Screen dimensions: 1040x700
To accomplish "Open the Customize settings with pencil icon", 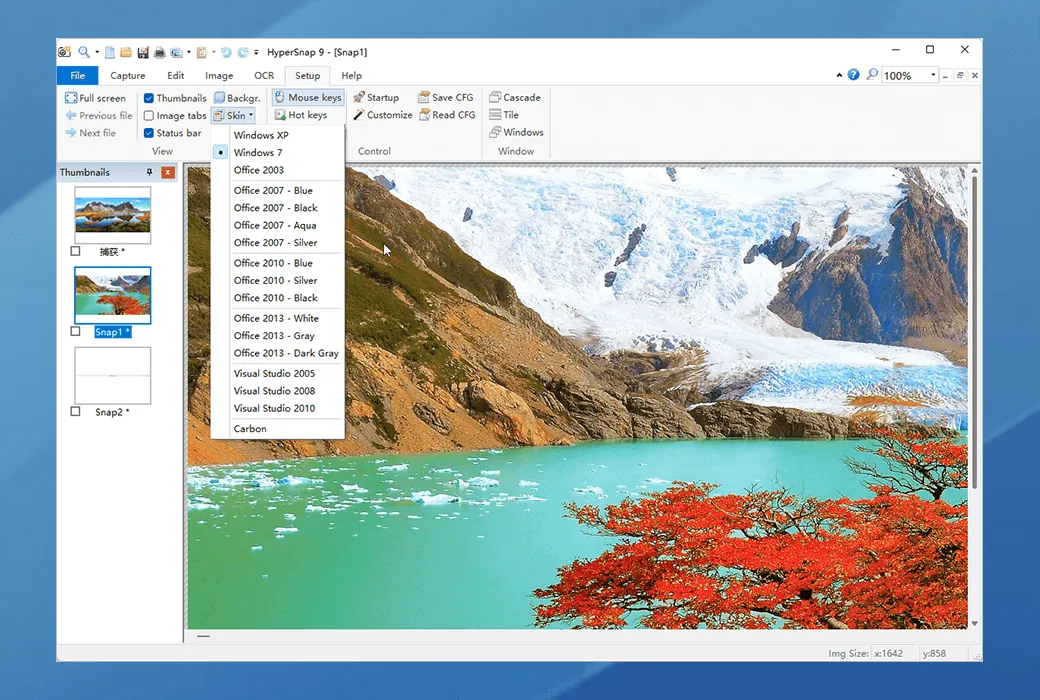I will pos(383,115).
